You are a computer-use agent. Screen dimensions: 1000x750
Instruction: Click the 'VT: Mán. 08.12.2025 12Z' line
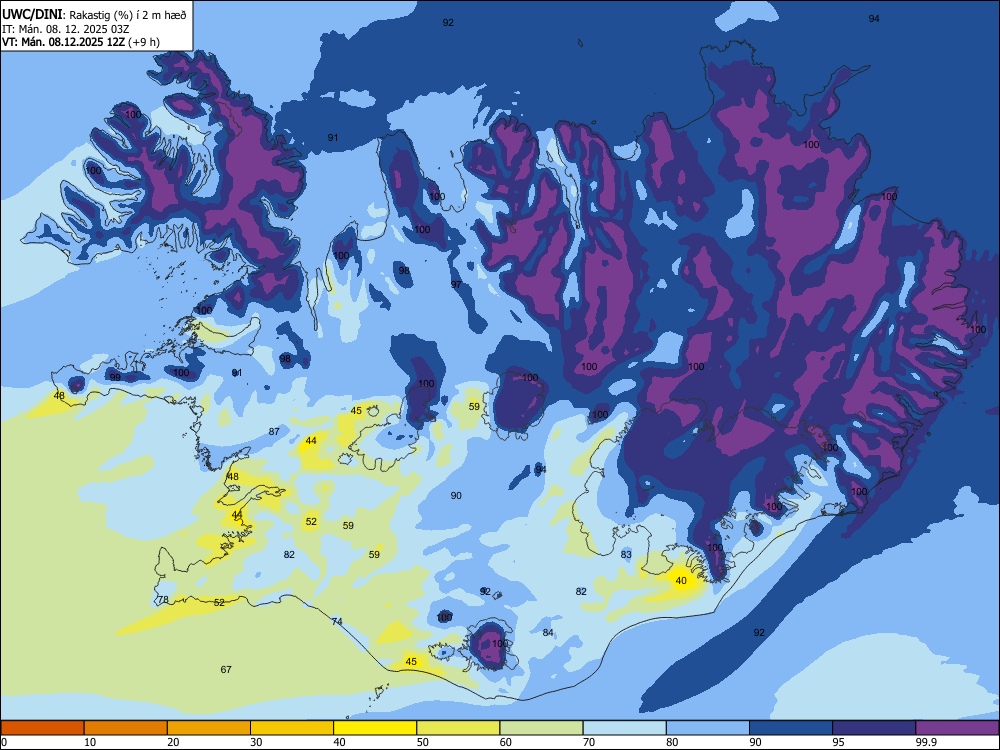coord(64,42)
